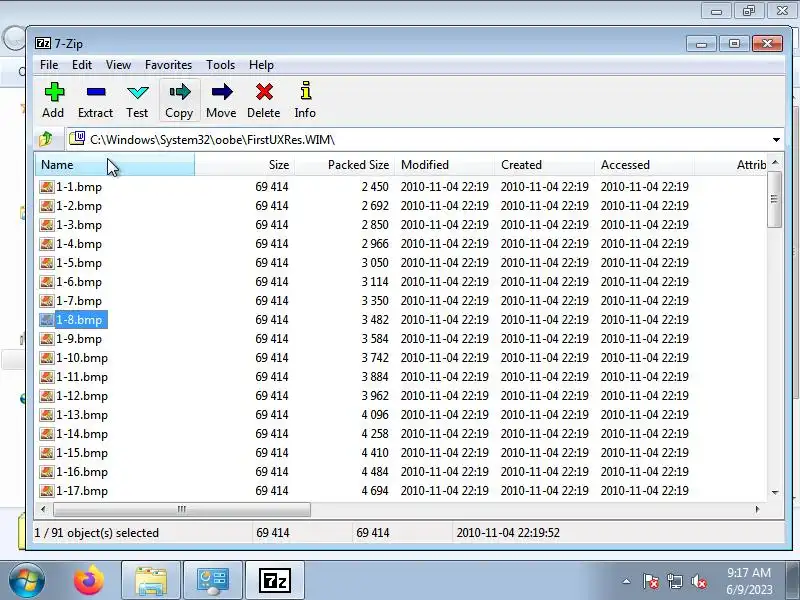Click the horizontal scrollbar thumb
Image resolution: width=800 pixels, height=600 pixels.
pos(182,509)
